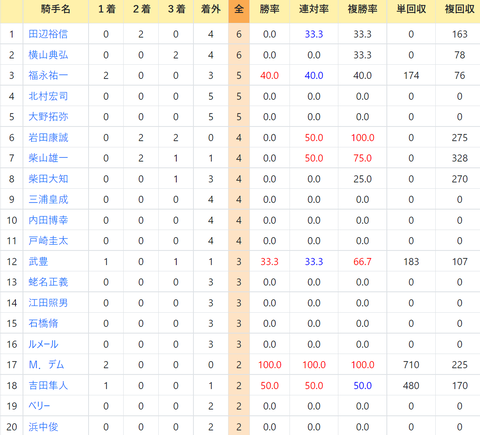The image size is (480, 435).
Task: Select jockey 吉田隼人
Action: [x=48, y=385]
